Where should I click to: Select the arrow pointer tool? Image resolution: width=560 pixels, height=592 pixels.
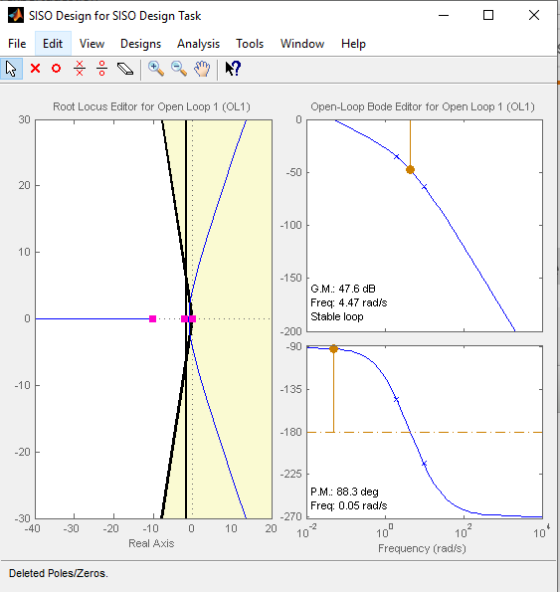click(x=11, y=69)
